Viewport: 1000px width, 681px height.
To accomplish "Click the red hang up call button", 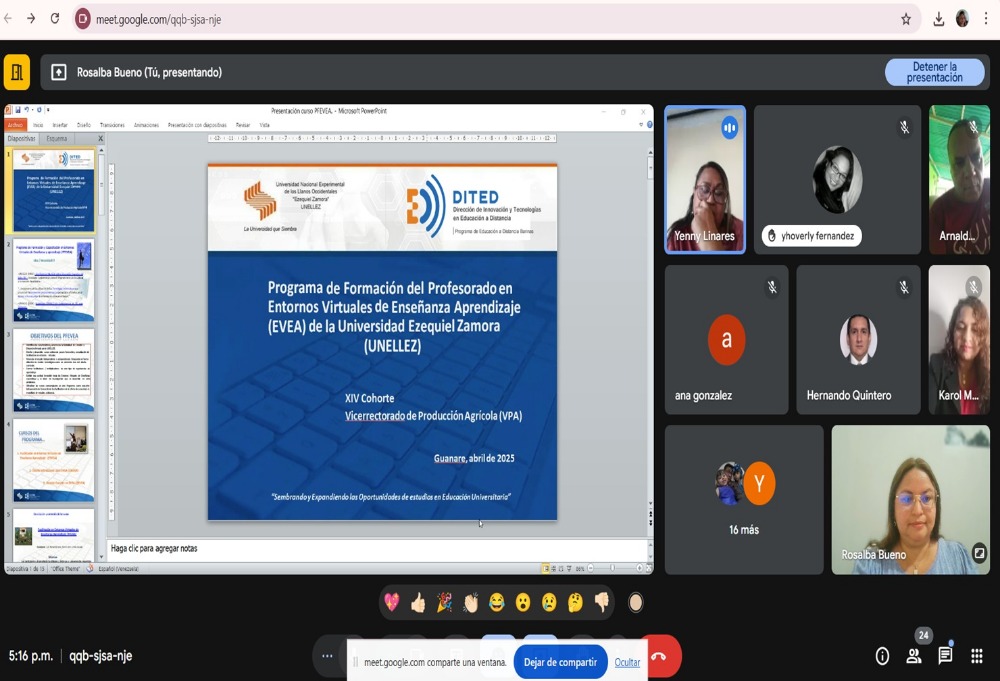I will 661,656.
